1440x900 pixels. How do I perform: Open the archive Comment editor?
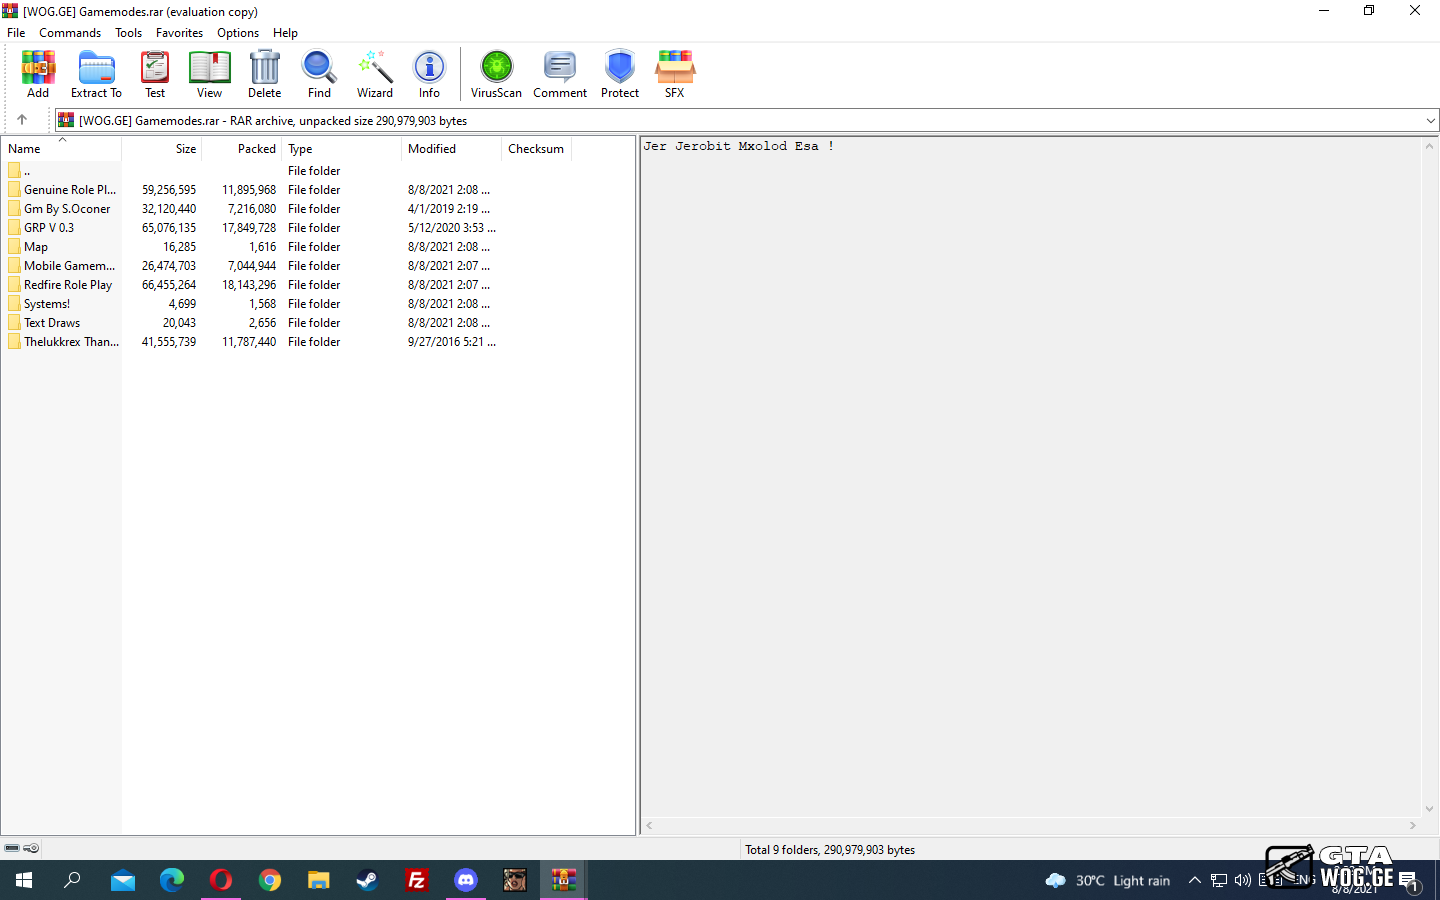tap(560, 74)
